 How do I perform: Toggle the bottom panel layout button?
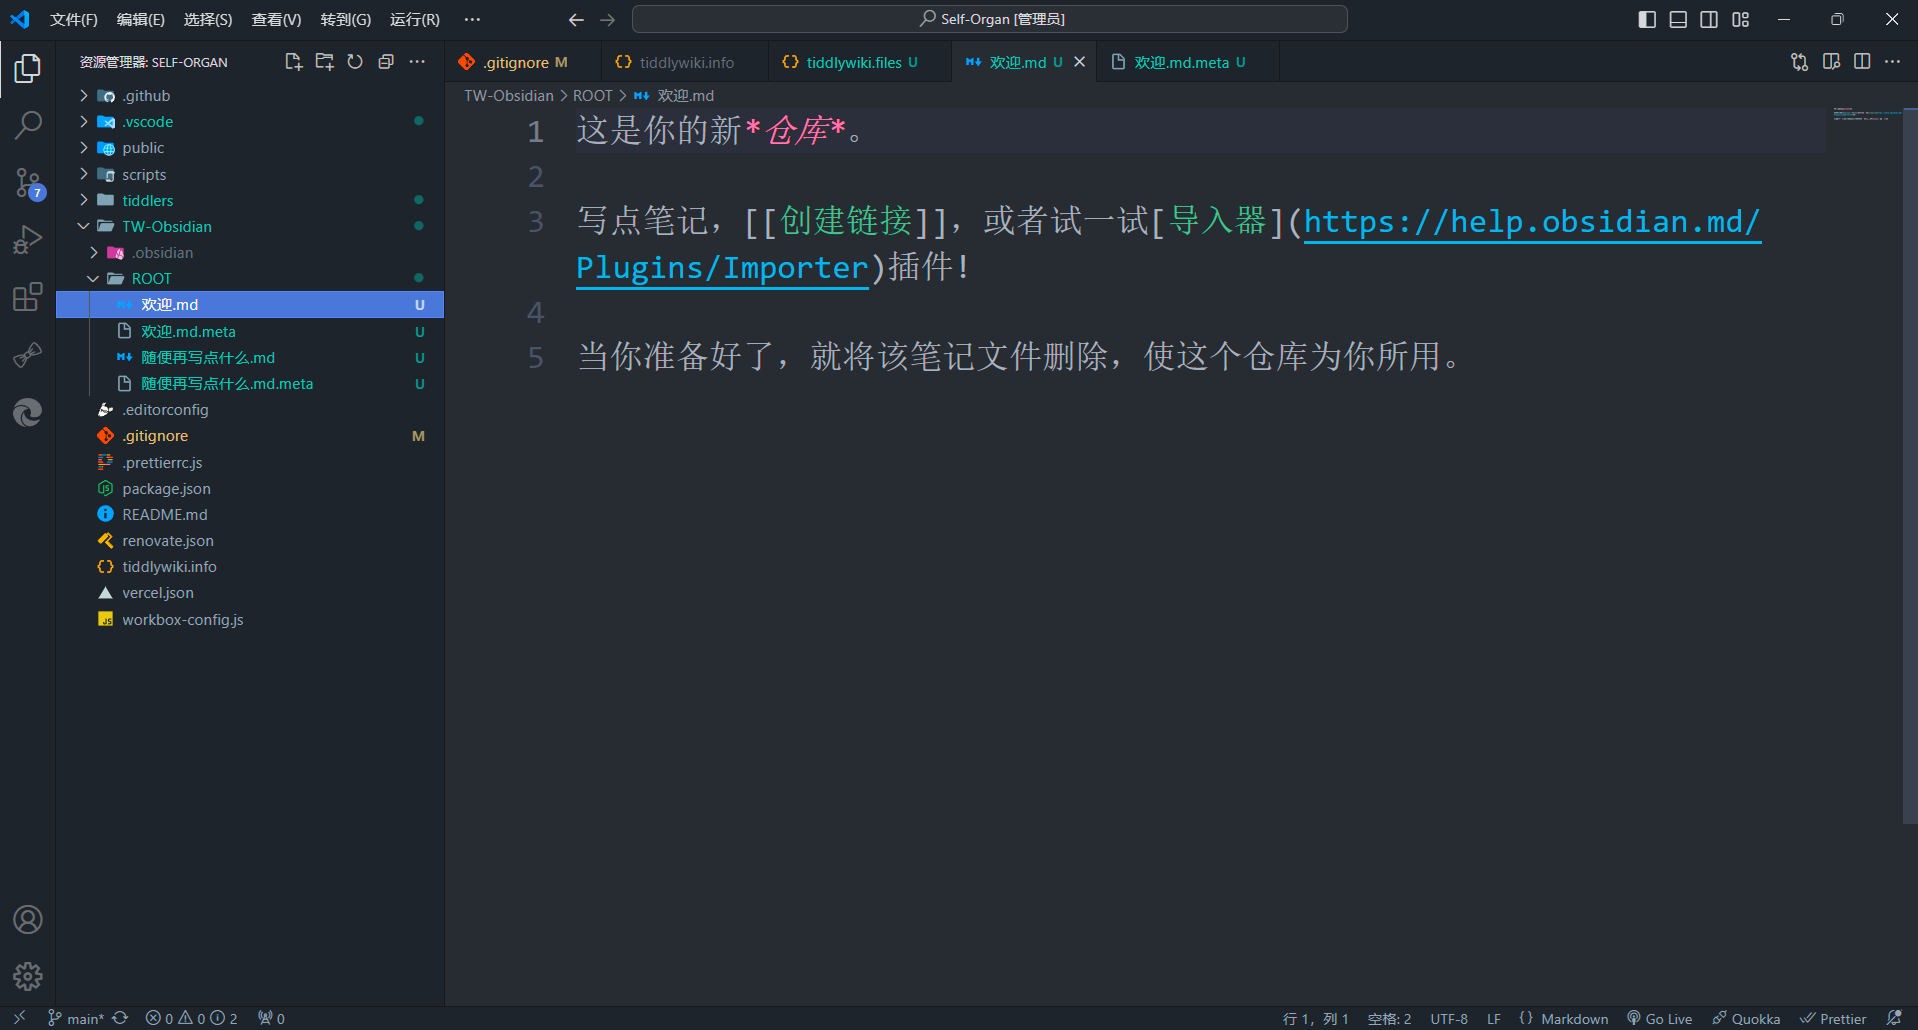pos(1678,19)
